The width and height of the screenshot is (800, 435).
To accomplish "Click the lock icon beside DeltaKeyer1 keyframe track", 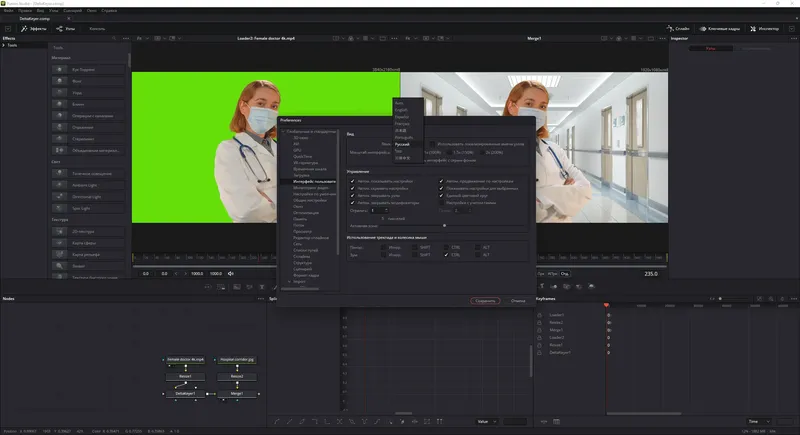I will pyautogui.click(x=539, y=352).
